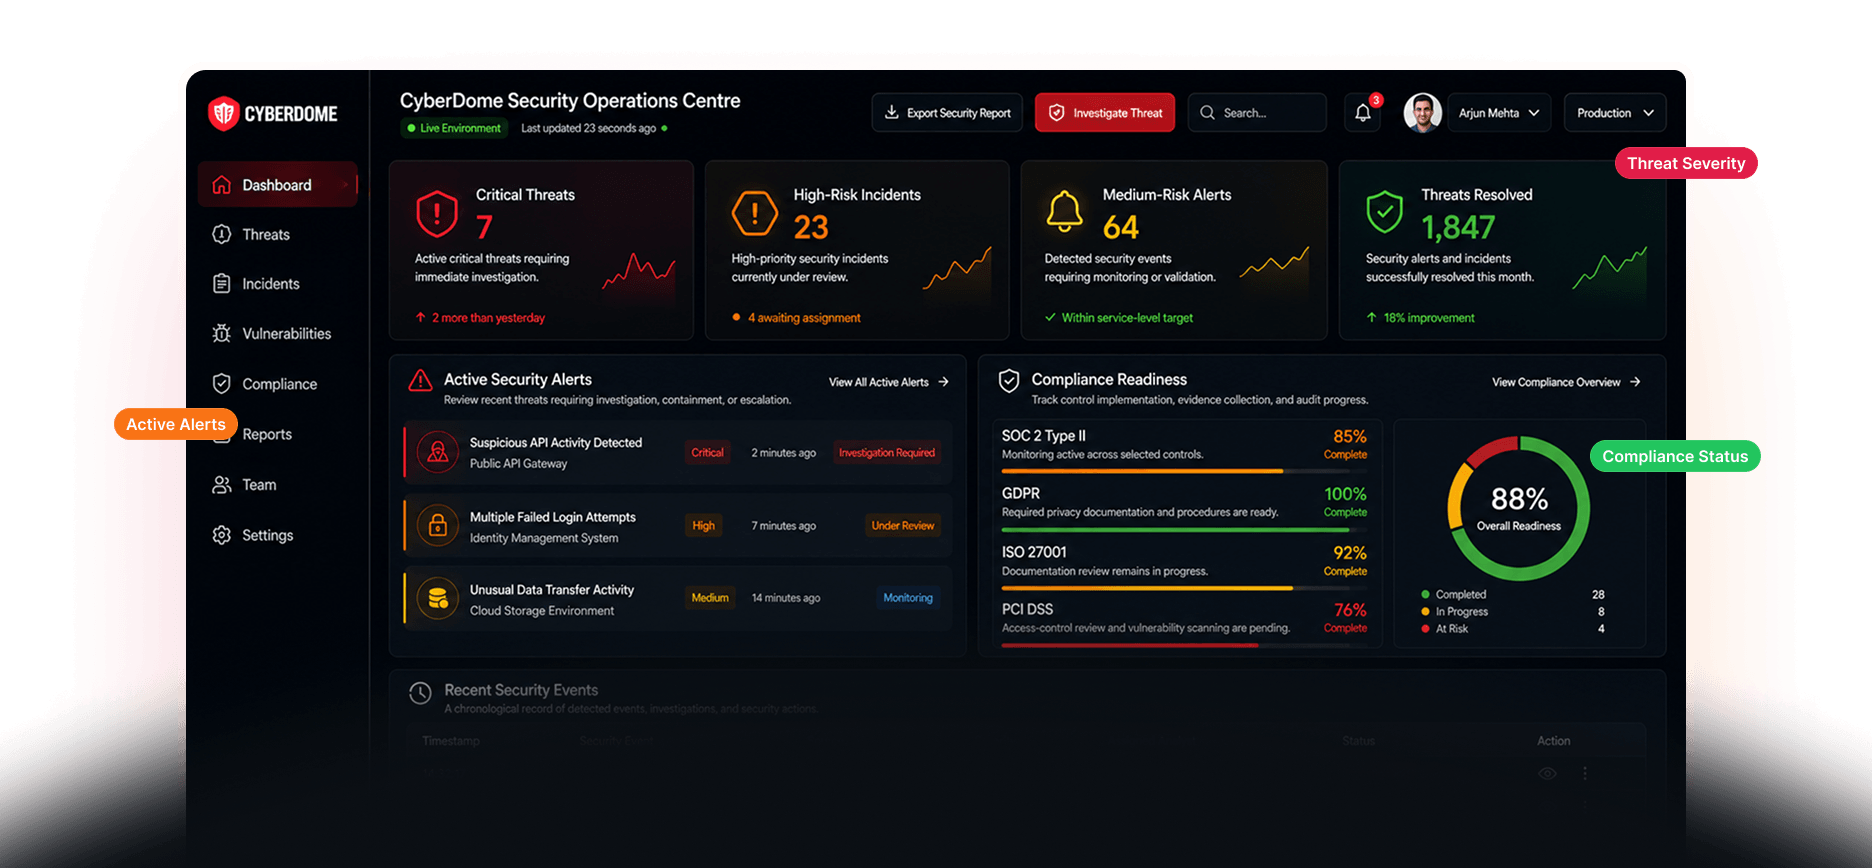
Task: Click the Live Environment status badge
Action: click(x=455, y=128)
